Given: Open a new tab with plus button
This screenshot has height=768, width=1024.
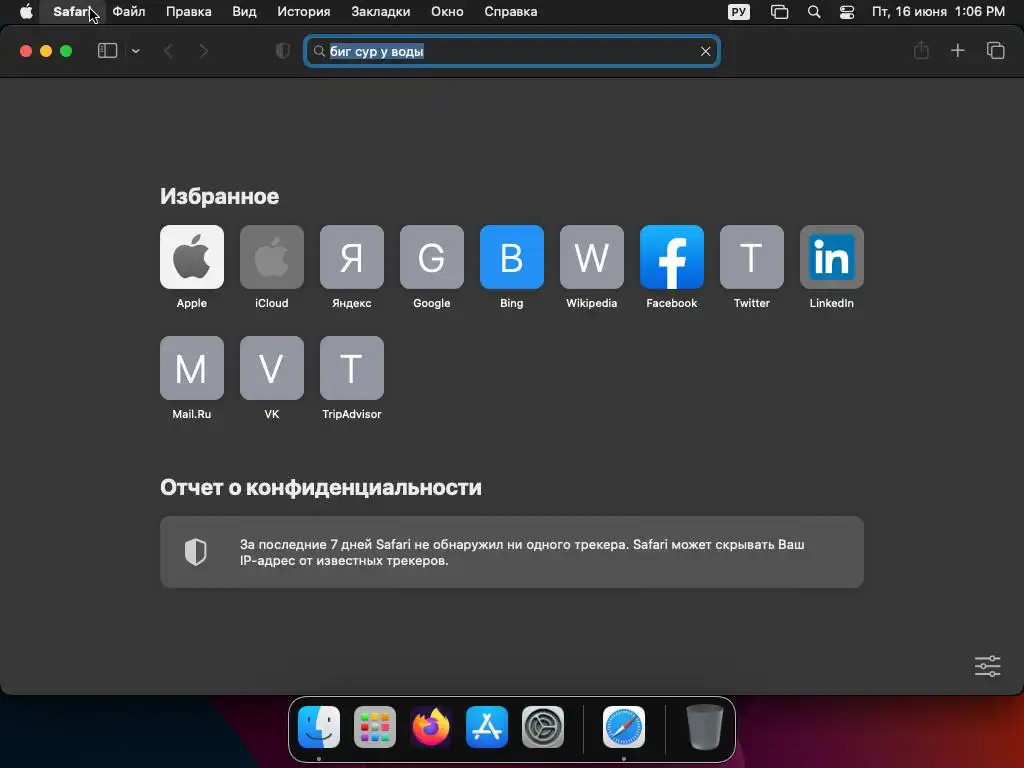Looking at the screenshot, I should point(957,51).
